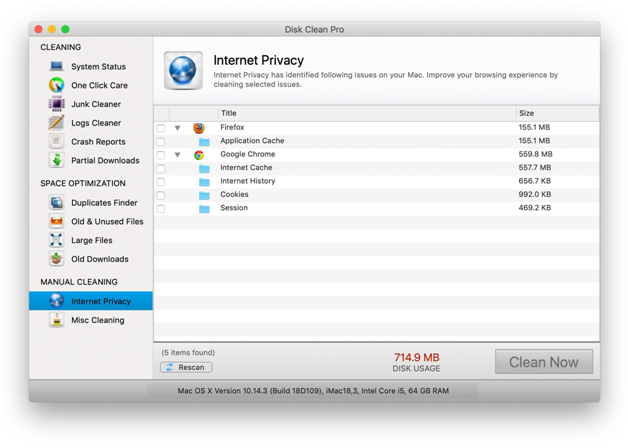Click the Google Chrome browser icon
The height and width of the screenshot is (448, 628).
[x=199, y=155]
